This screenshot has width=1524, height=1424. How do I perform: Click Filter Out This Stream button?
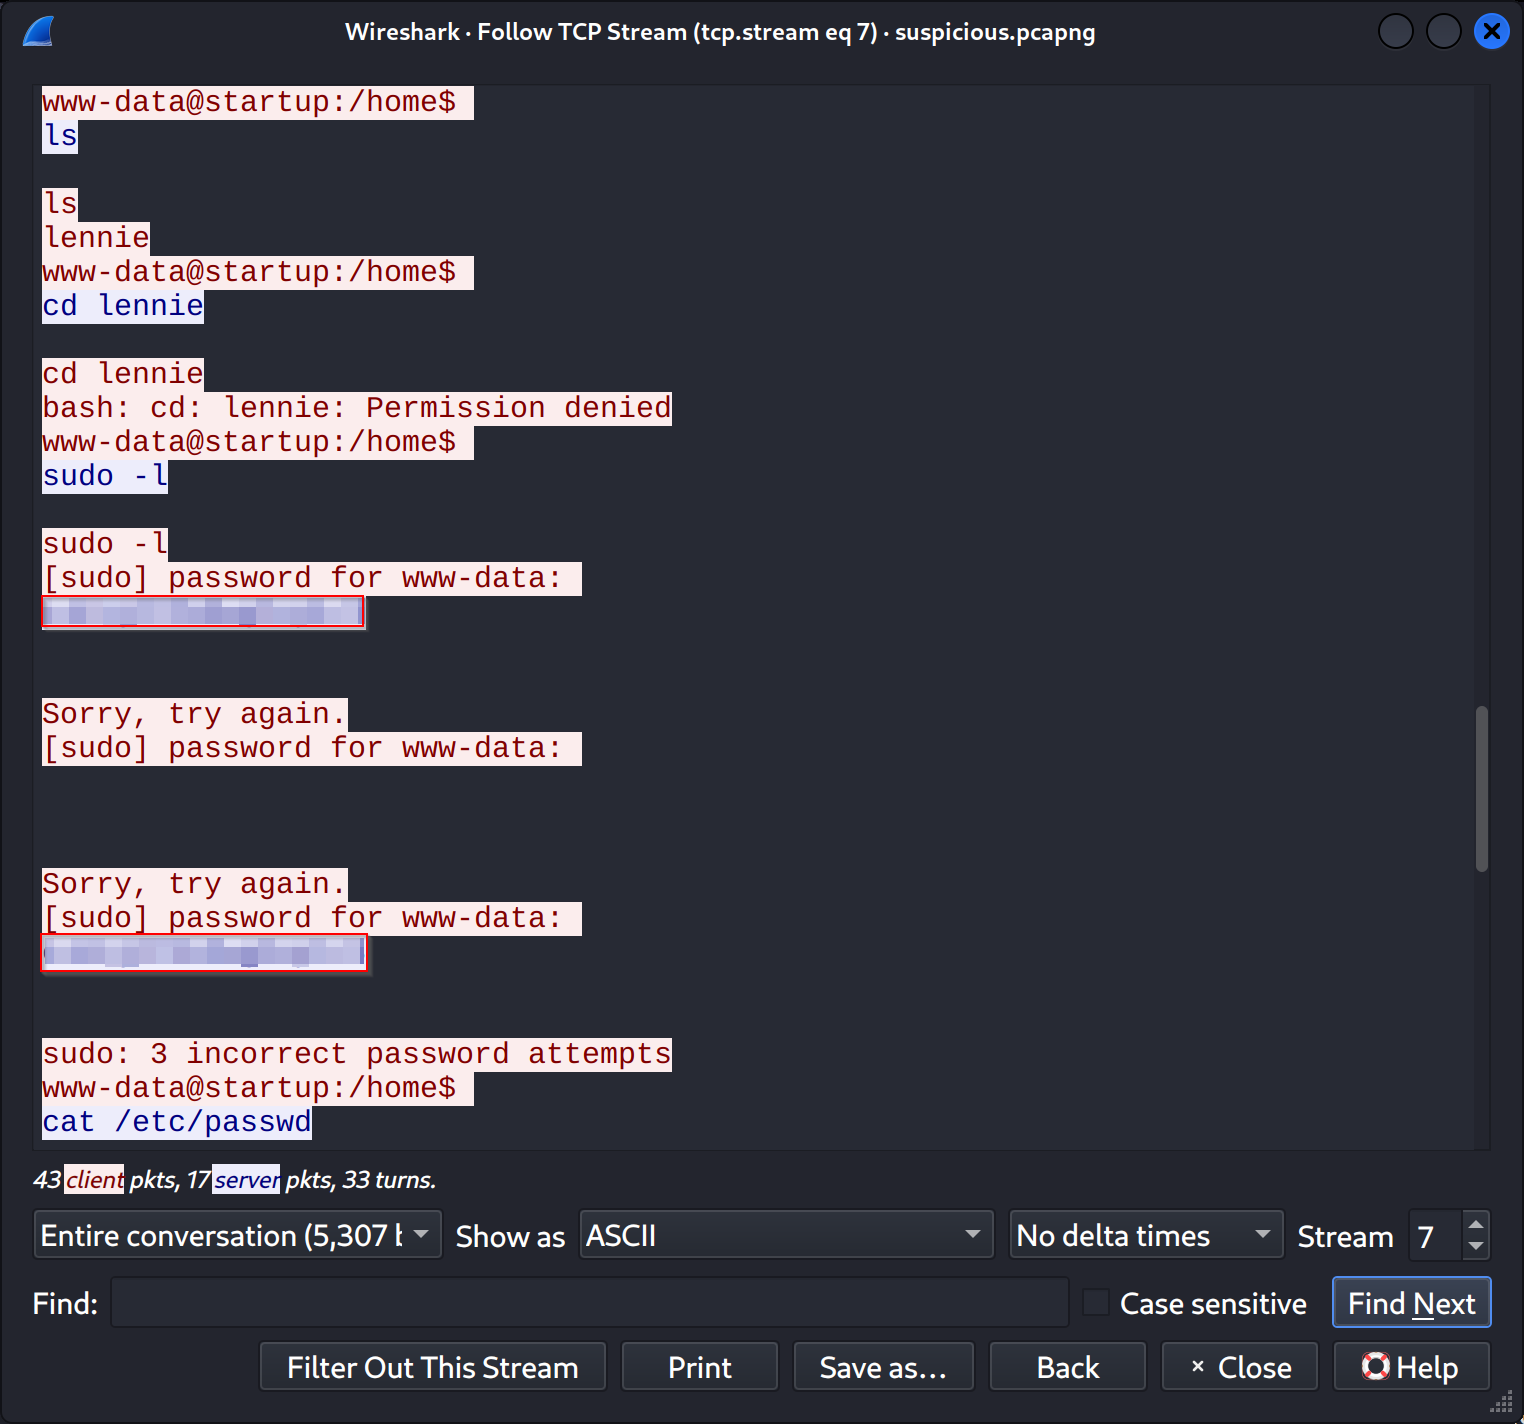[432, 1367]
